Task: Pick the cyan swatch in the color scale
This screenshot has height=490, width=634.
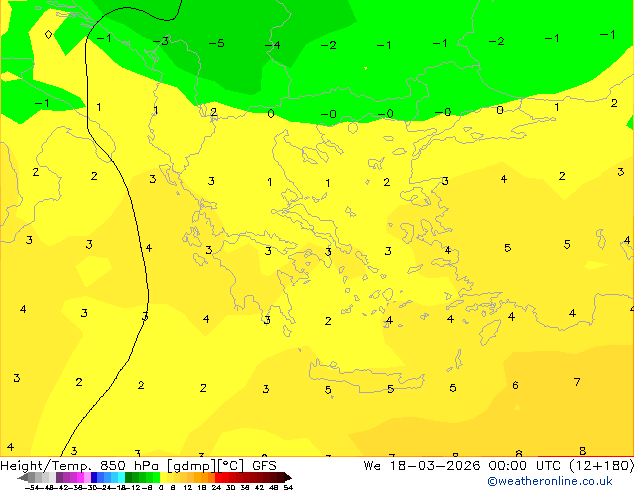Action: click(x=121, y=477)
